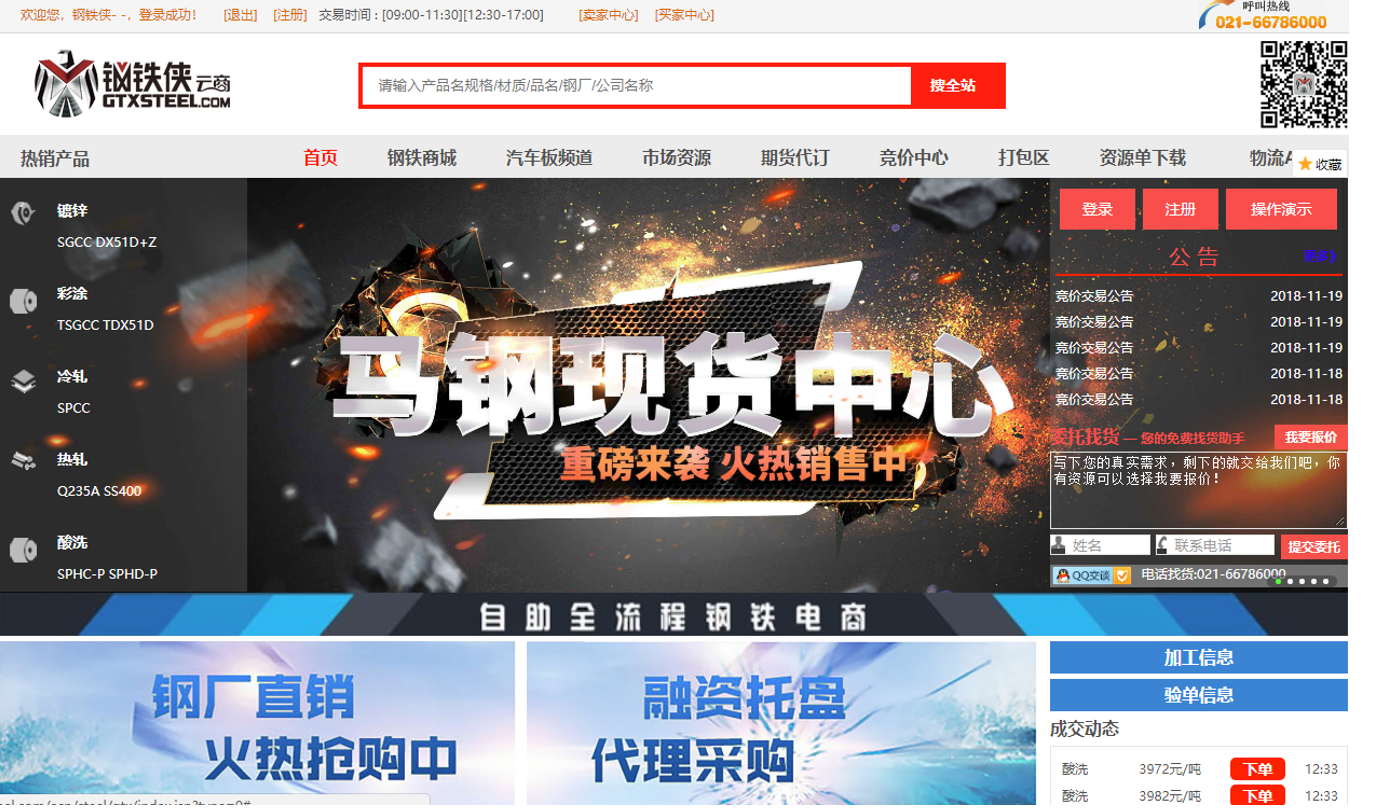
Task: Open the 钢厂直销 promotional banner
Action: [x=257, y=723]
